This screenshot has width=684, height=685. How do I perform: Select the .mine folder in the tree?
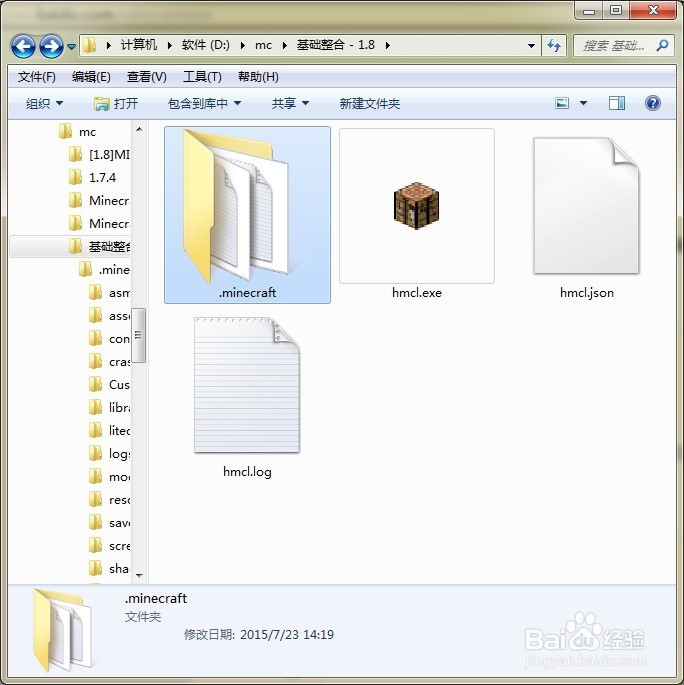(104, 270)
